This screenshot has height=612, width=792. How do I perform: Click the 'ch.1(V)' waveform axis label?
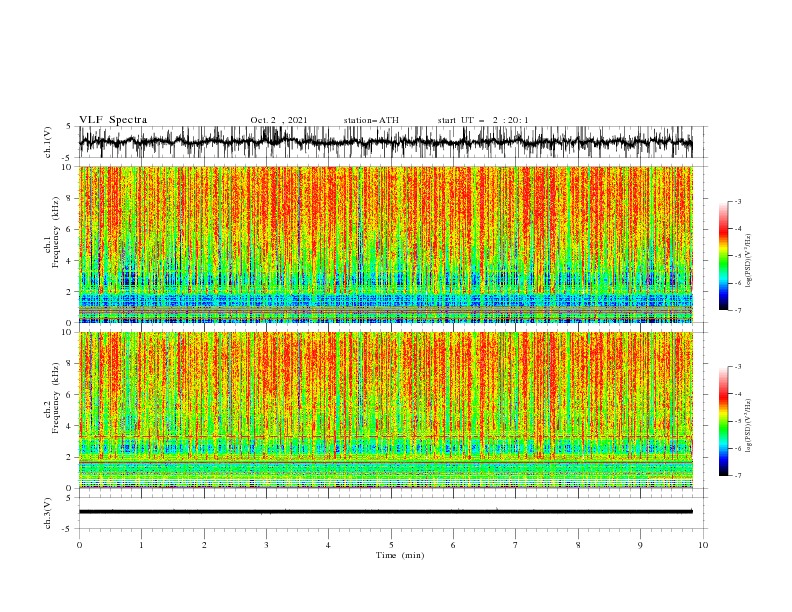click(48, 142)
